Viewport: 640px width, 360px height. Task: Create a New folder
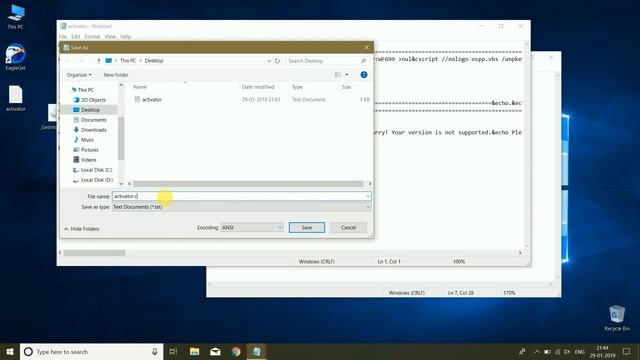pyautogui.click(x=116, y=75)
